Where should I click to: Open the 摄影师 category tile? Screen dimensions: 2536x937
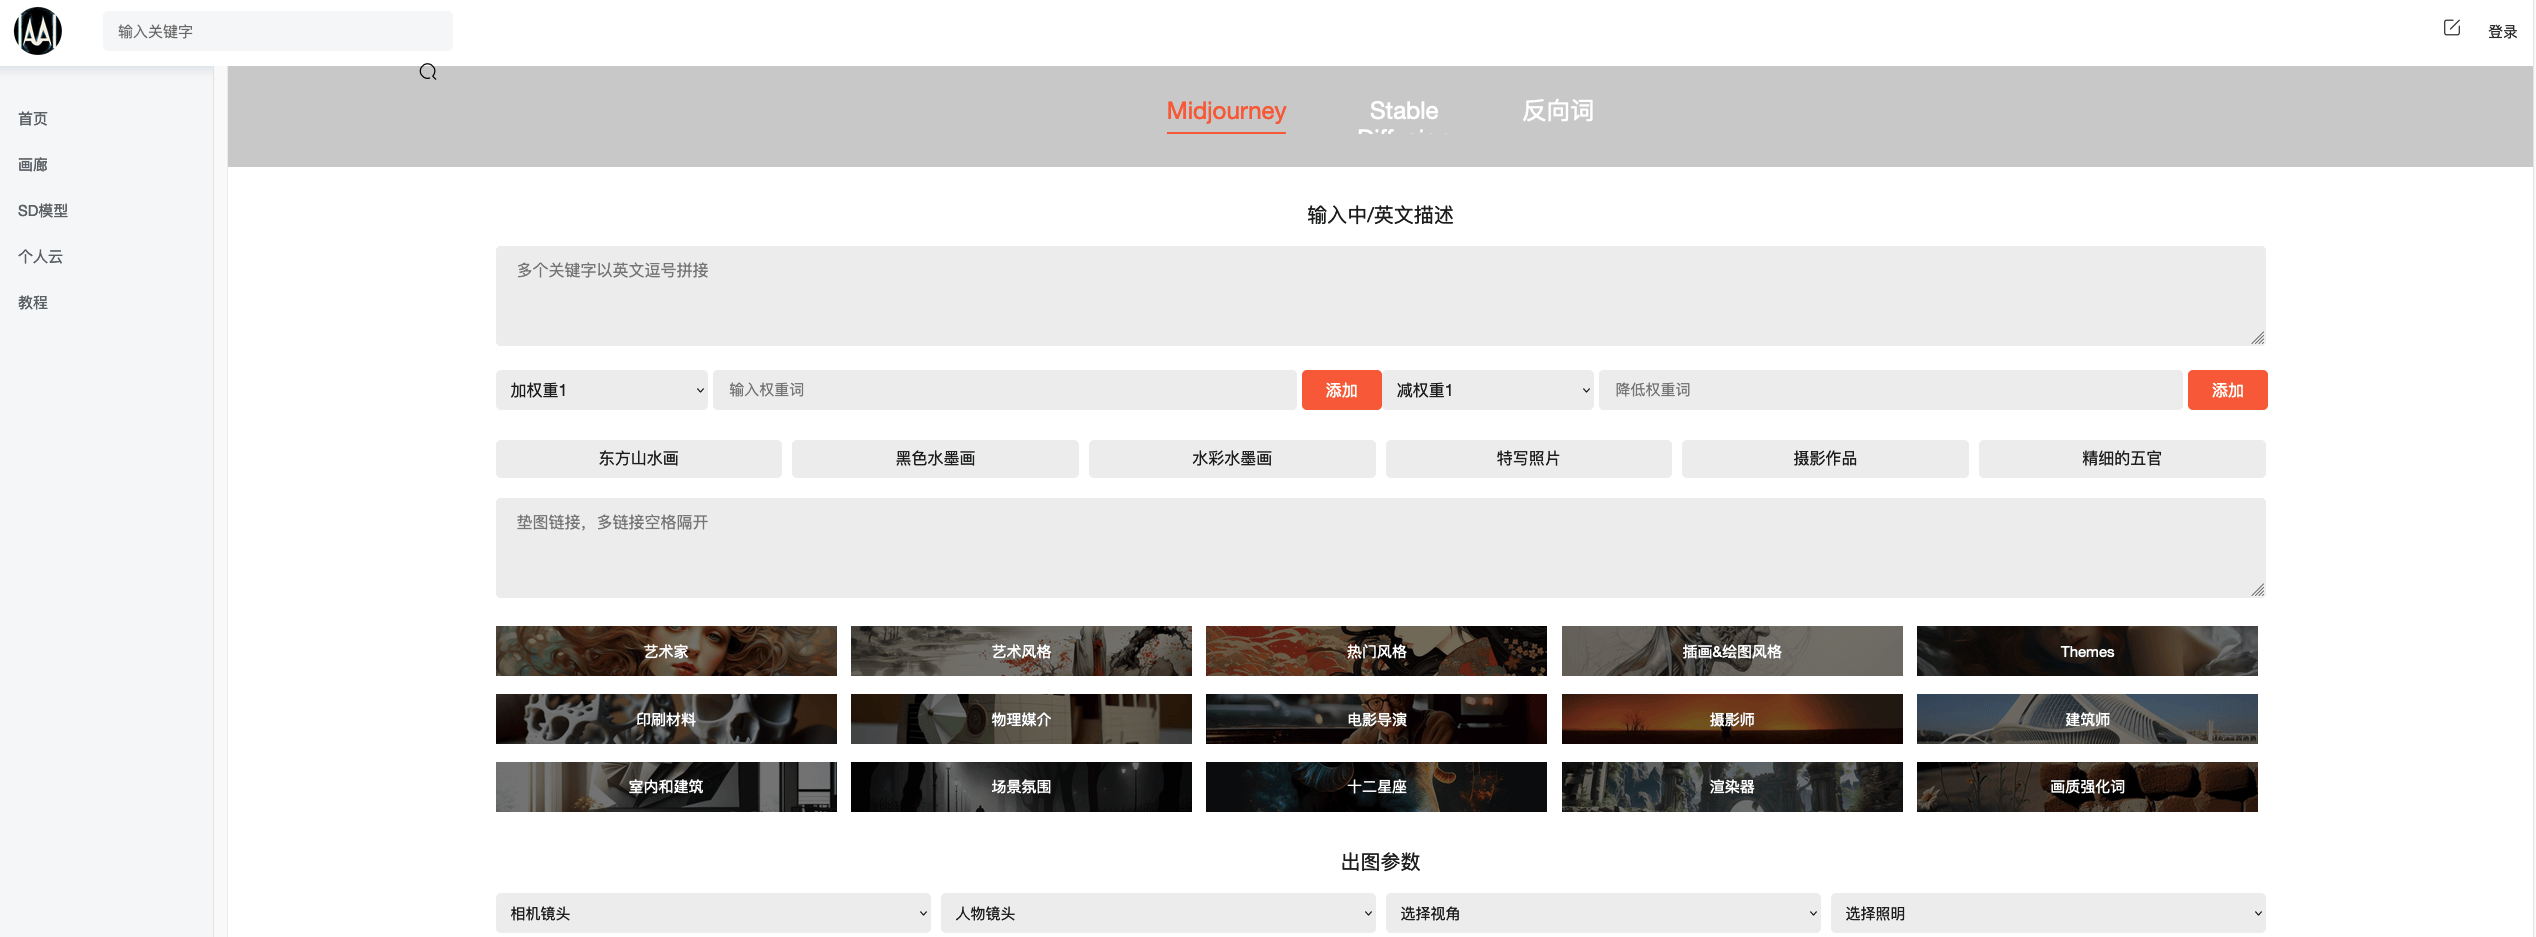point(1732,719)
